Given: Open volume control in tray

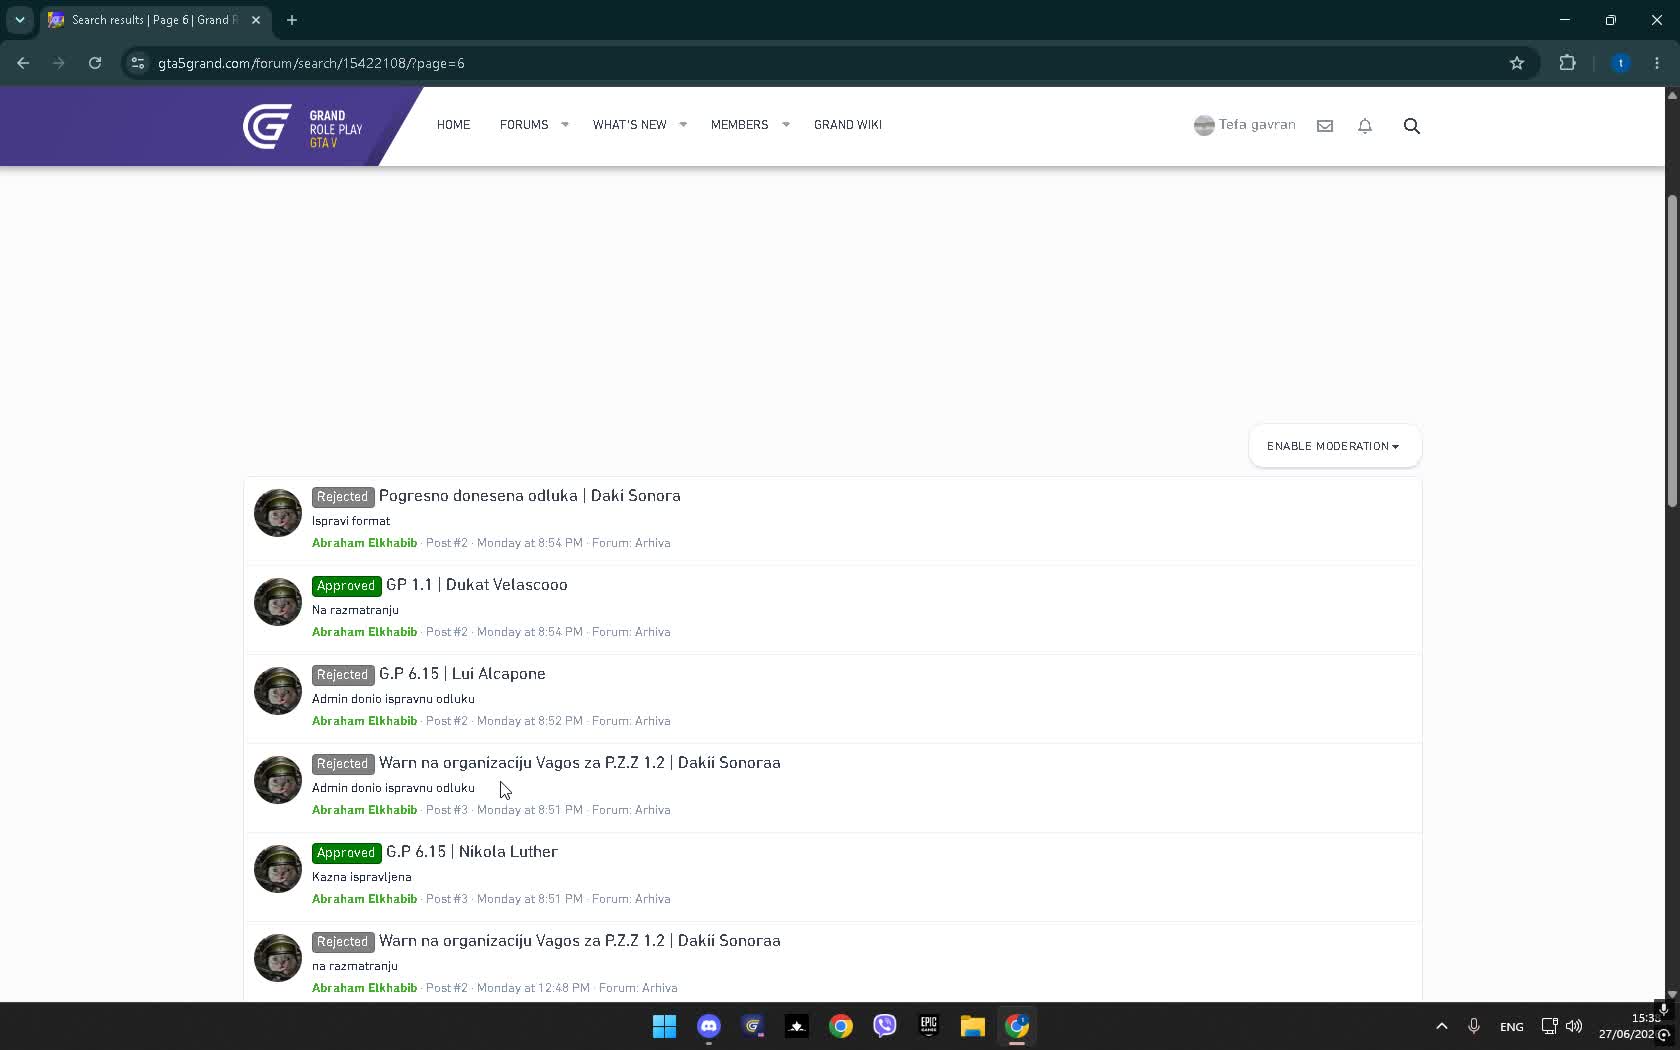Looking at the screenshot, I should (x=1574, y=1026).
